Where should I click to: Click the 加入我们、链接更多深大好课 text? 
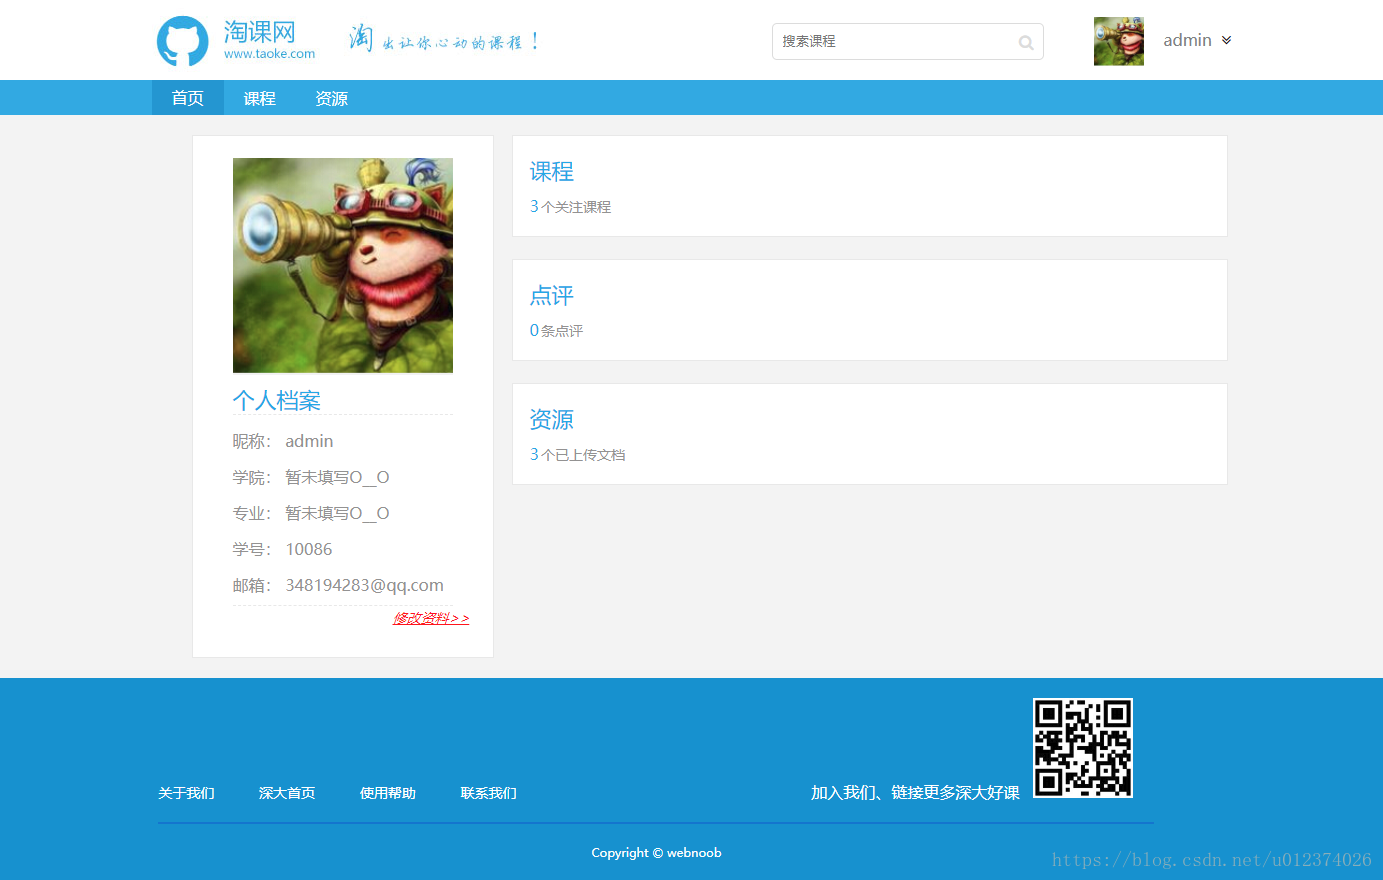point(915,792)
